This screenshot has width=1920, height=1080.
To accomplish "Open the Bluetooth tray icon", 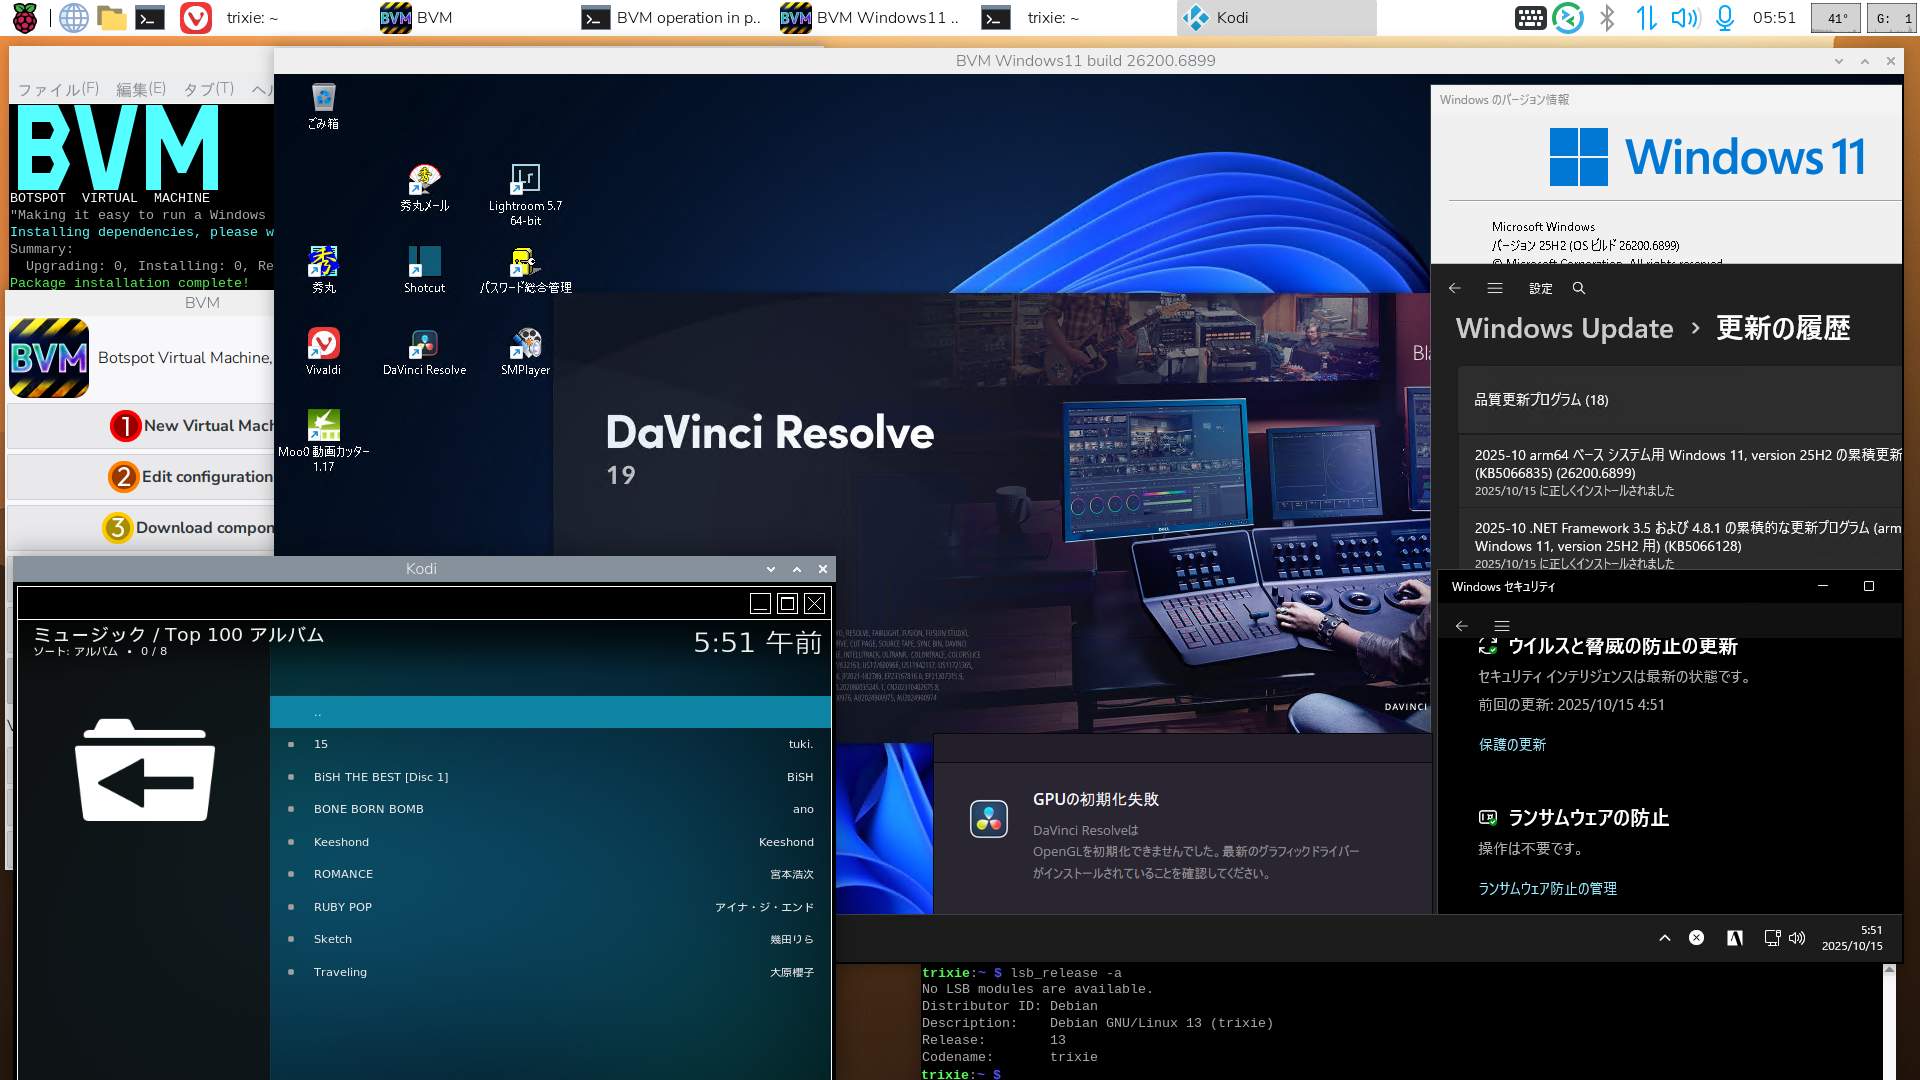I will [1607, 18].
